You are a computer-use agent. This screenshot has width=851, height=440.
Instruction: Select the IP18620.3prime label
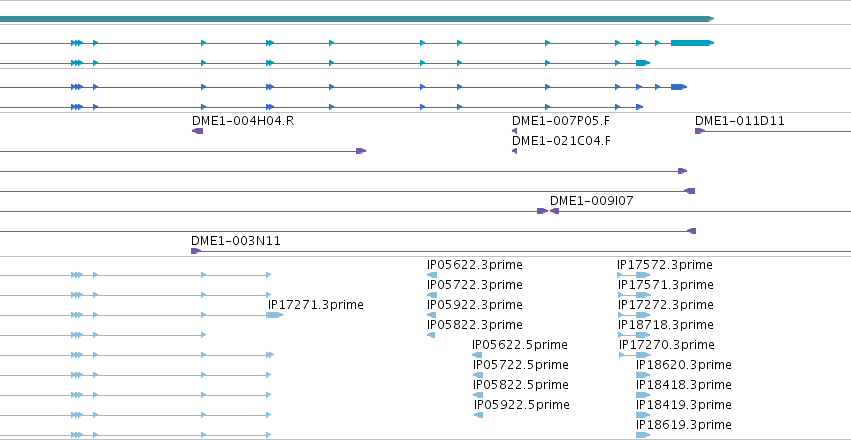coord(684,365)
